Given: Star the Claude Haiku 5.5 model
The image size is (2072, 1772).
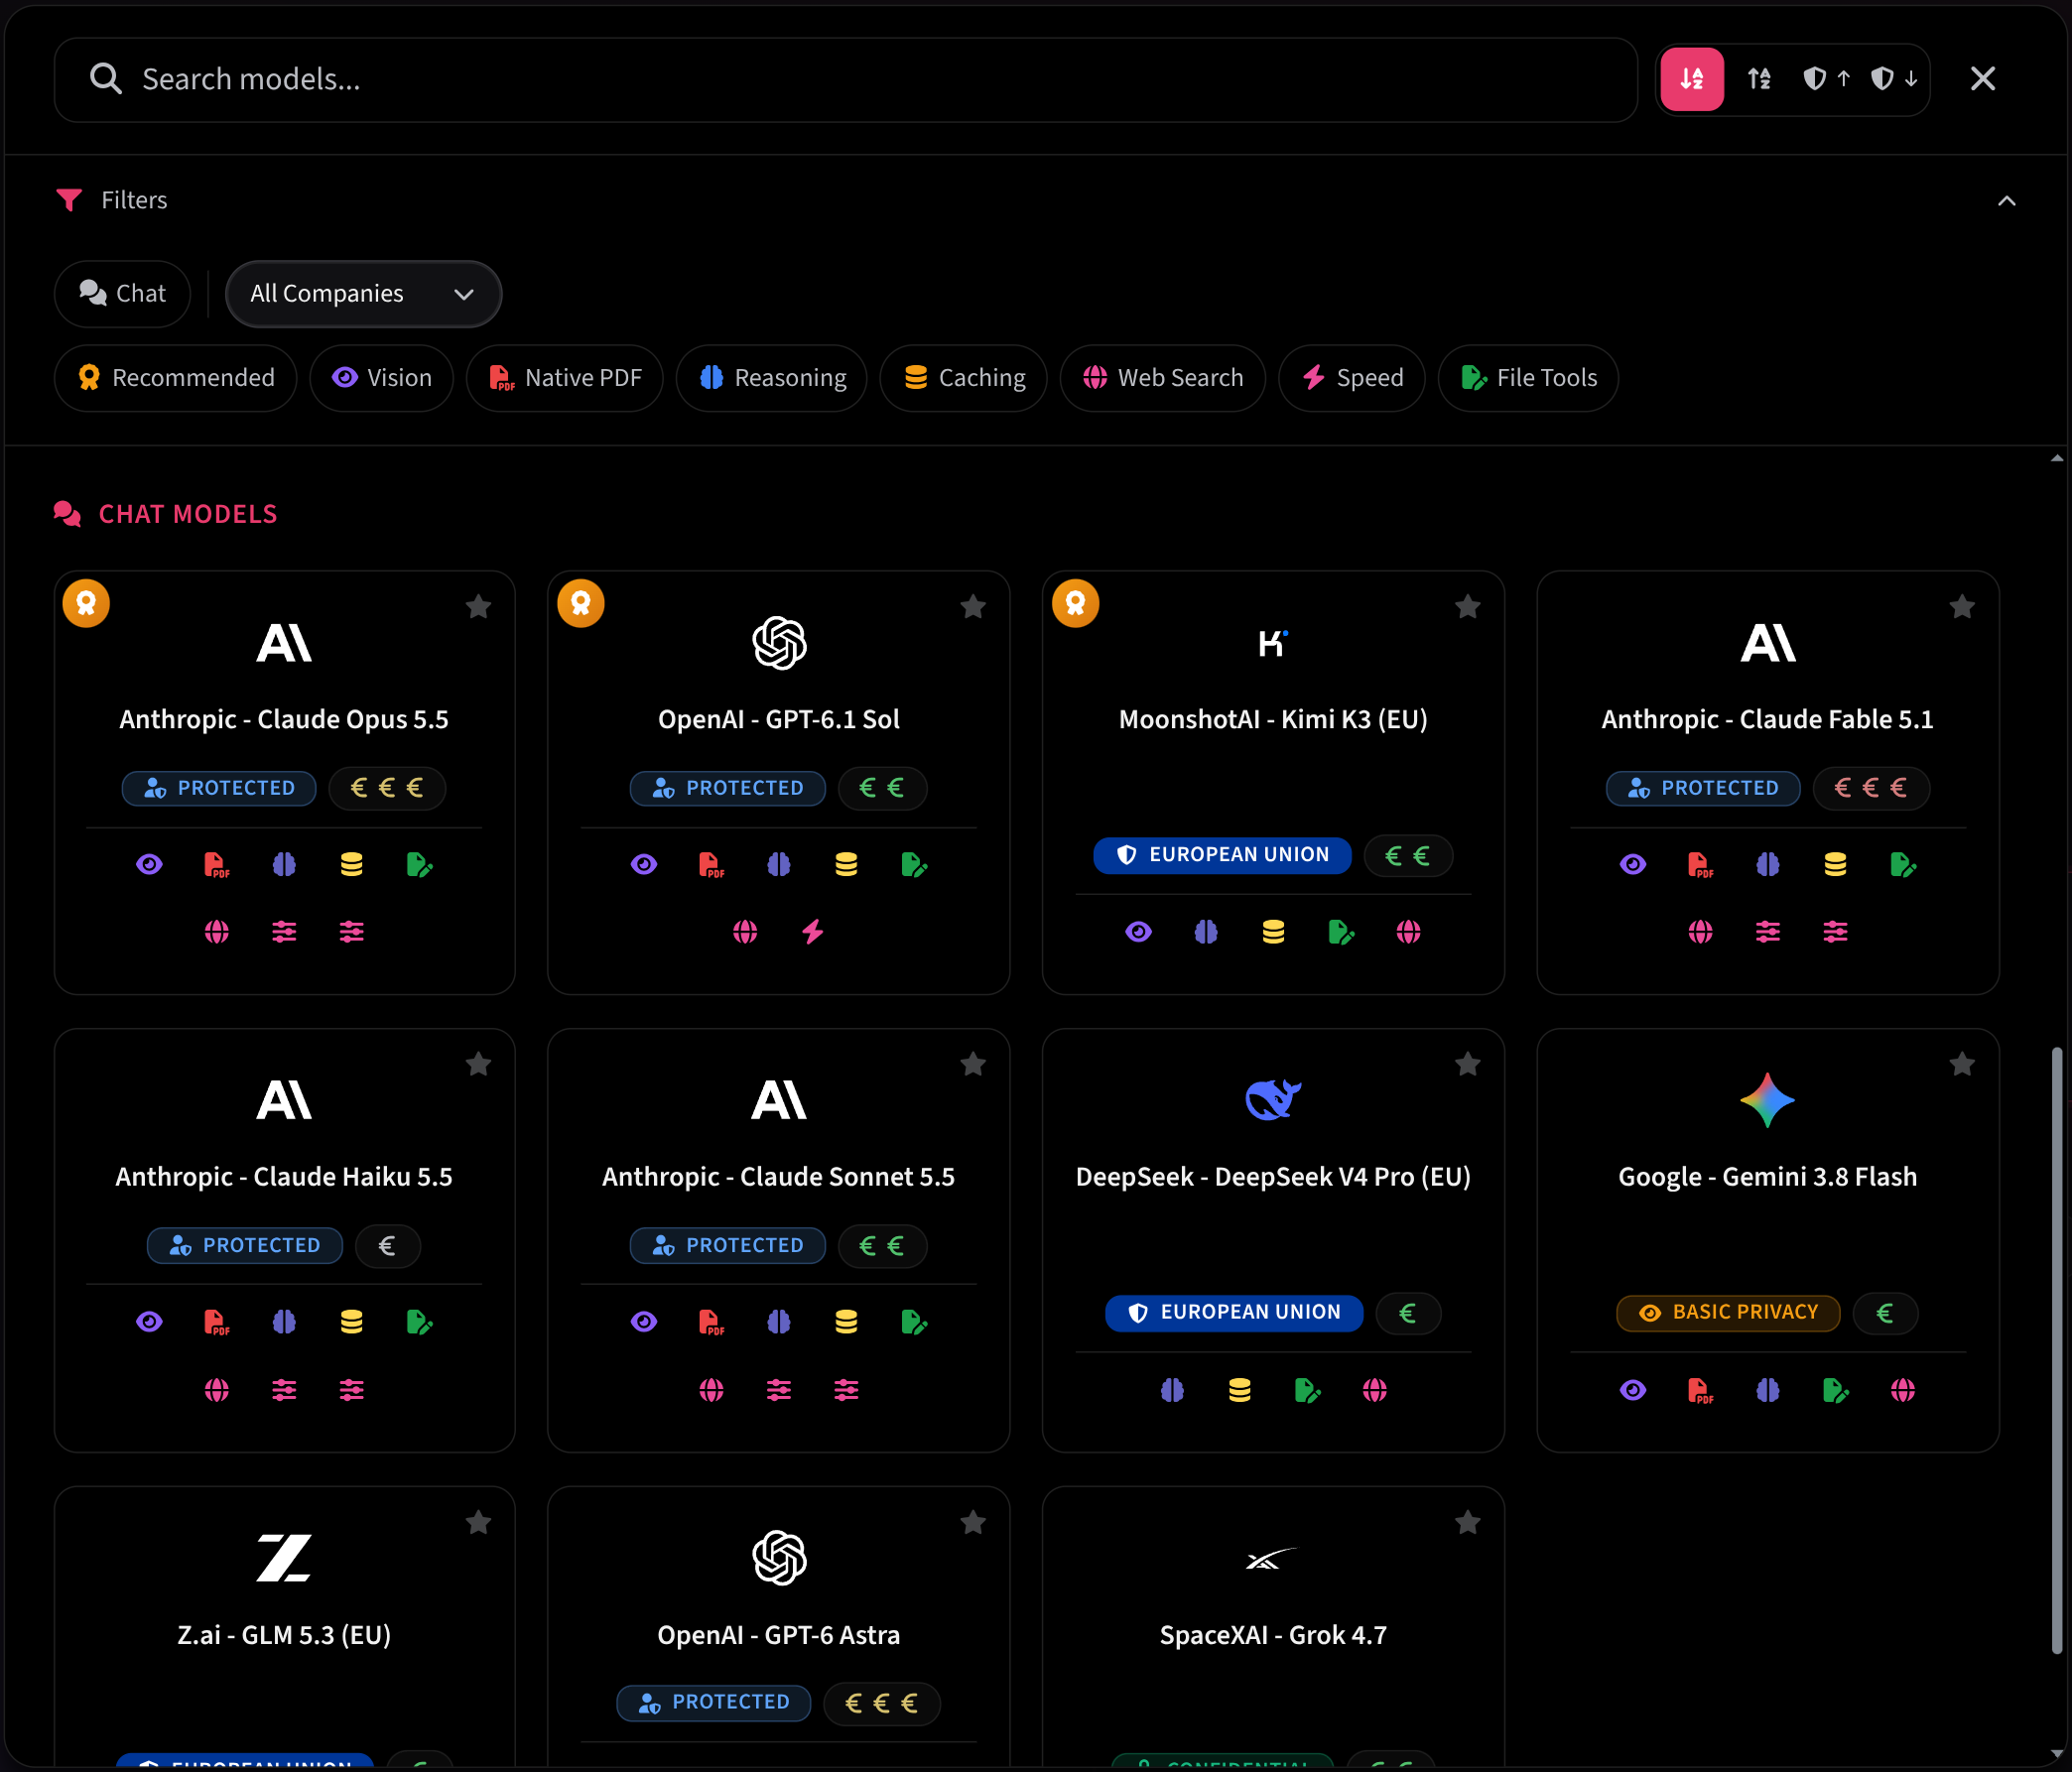Looking at the screenshot, I should coord(478,1064).
